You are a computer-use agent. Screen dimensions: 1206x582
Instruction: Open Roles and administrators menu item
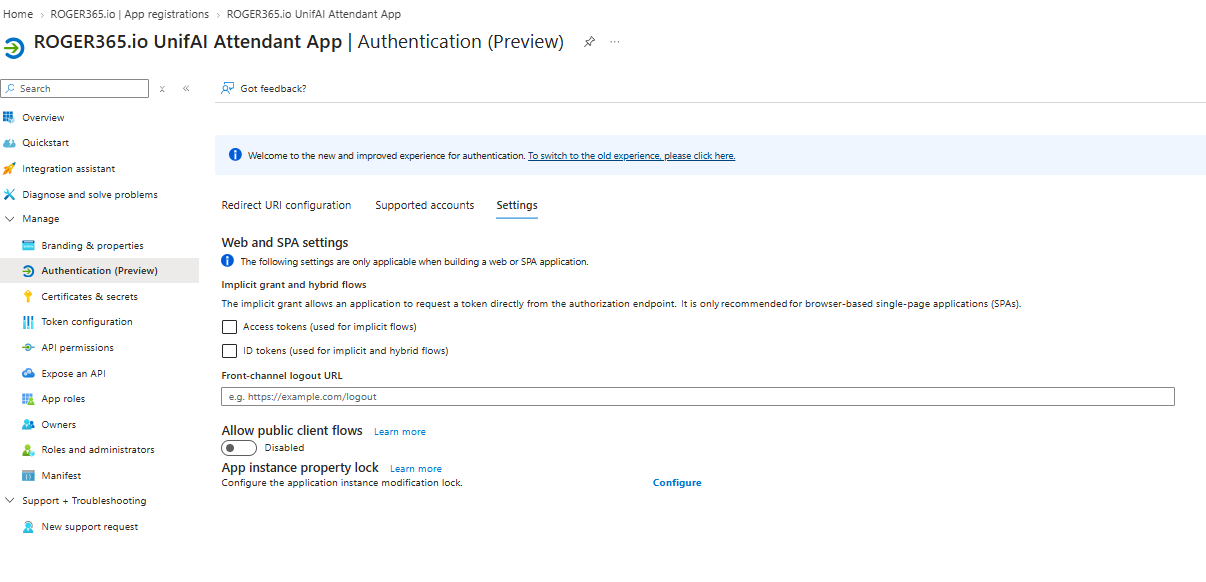(99, 450)
